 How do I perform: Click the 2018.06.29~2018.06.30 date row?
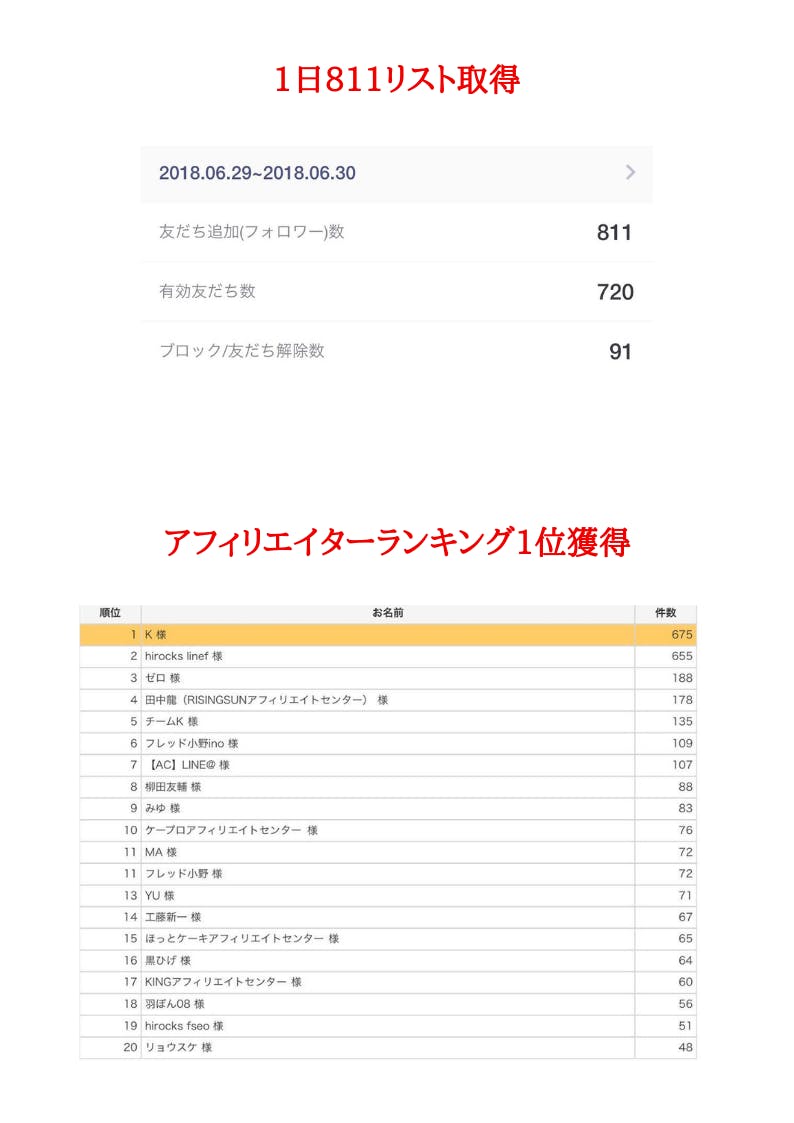coord(395,173)
